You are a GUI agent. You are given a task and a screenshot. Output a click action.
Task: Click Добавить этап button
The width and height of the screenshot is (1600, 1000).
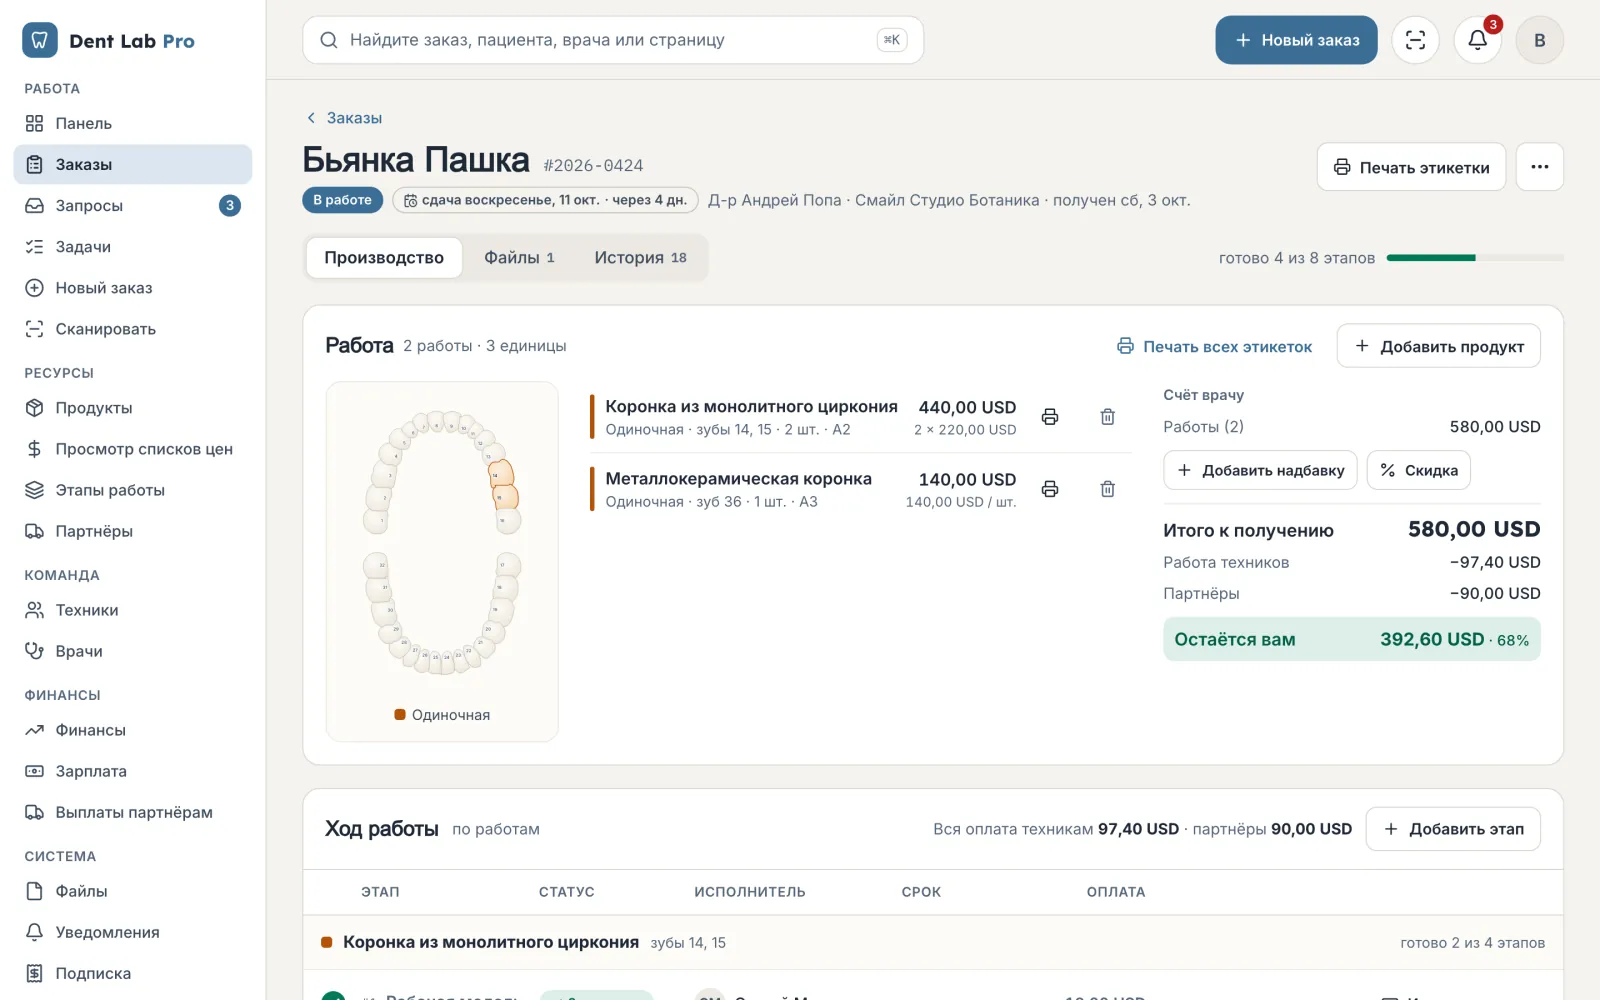point(1453,829)
